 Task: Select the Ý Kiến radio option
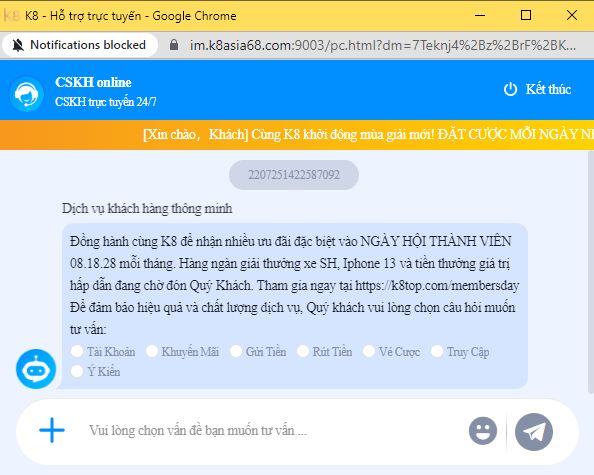click(77, 371)
